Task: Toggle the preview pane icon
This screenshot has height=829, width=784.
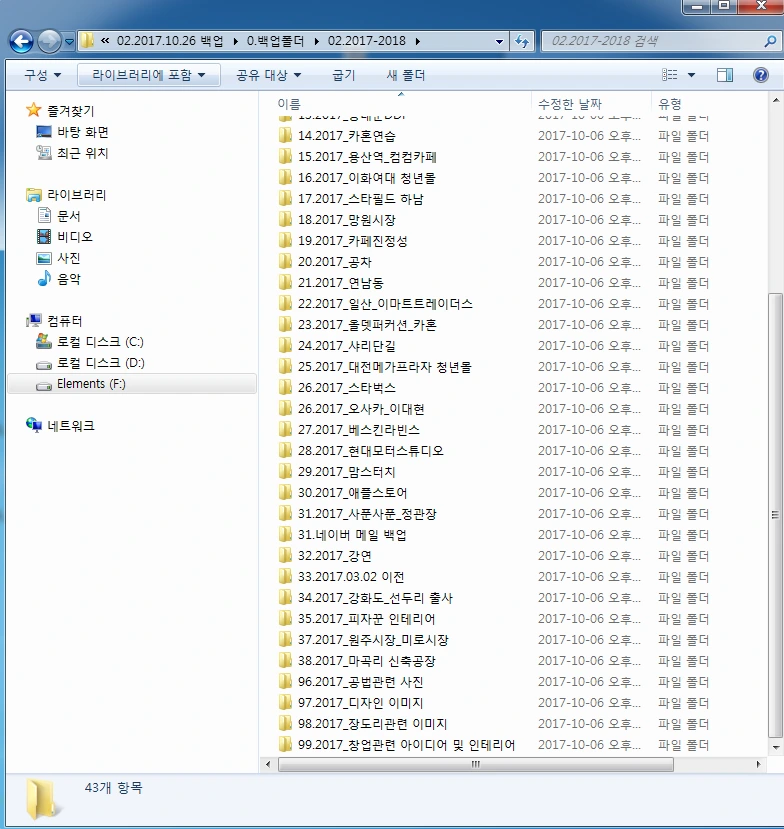Action: pyautogui.click(x=725, y=75)
